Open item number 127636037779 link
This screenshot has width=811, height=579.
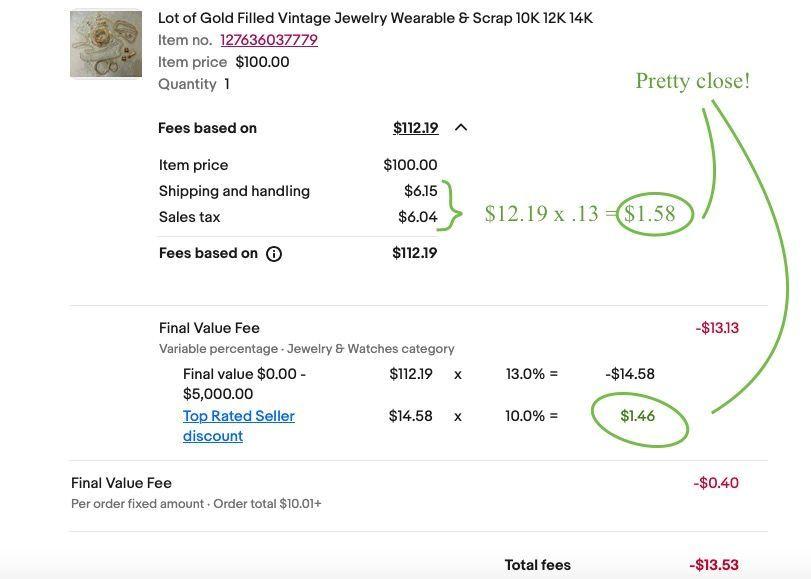tap(269, 40)
